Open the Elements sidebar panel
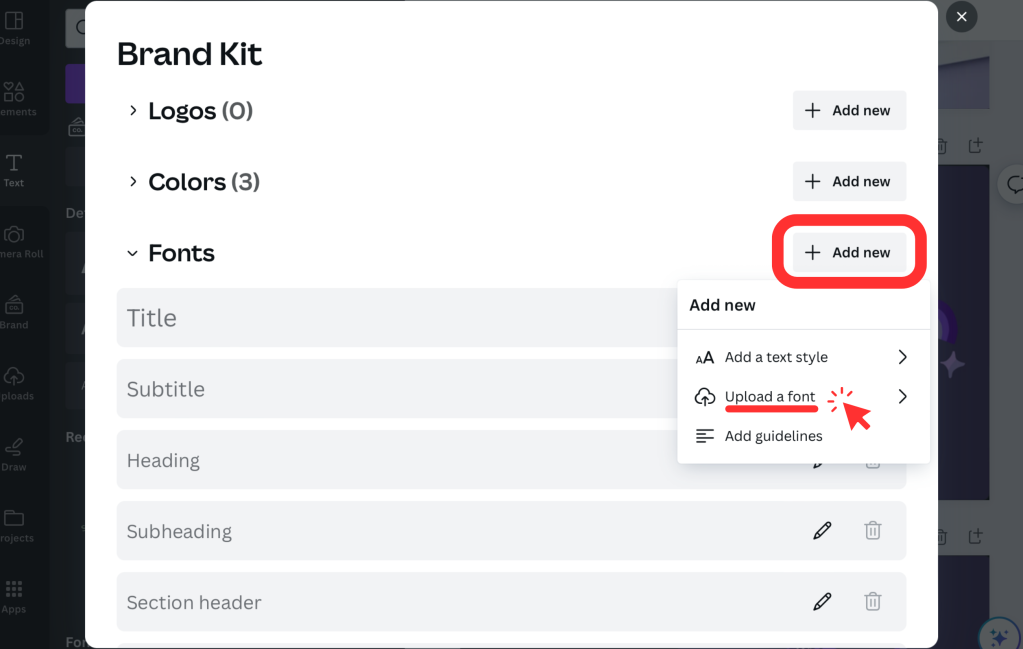This screenshot has width=1023, height=649. [14, 98]
